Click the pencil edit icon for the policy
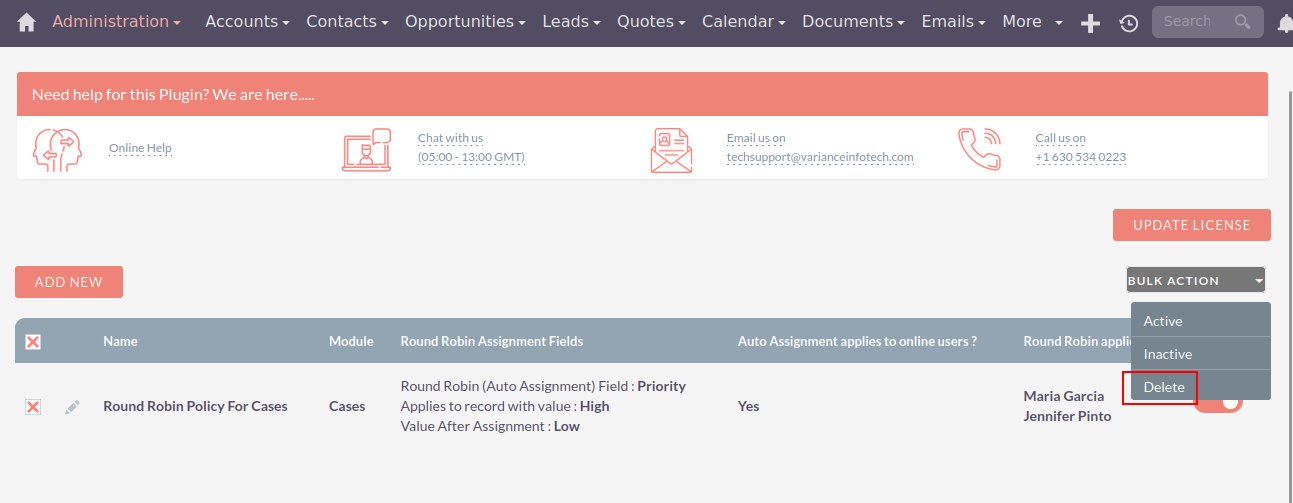The height and width of the screenshot is (503, 1293). pos(72,407)
